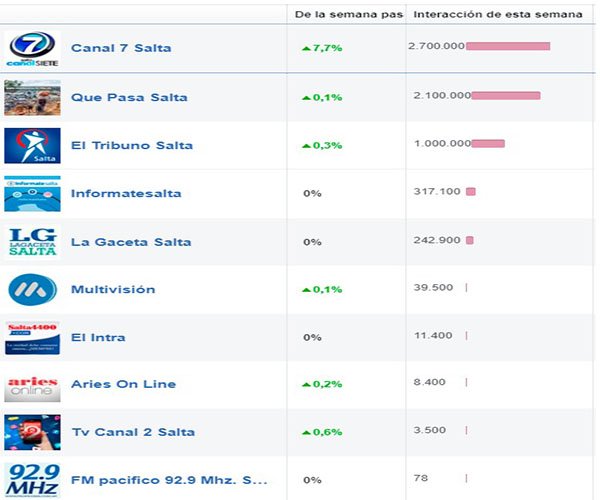
Task: Click the Canal 7 Salta logo icon
Action: 32,48
